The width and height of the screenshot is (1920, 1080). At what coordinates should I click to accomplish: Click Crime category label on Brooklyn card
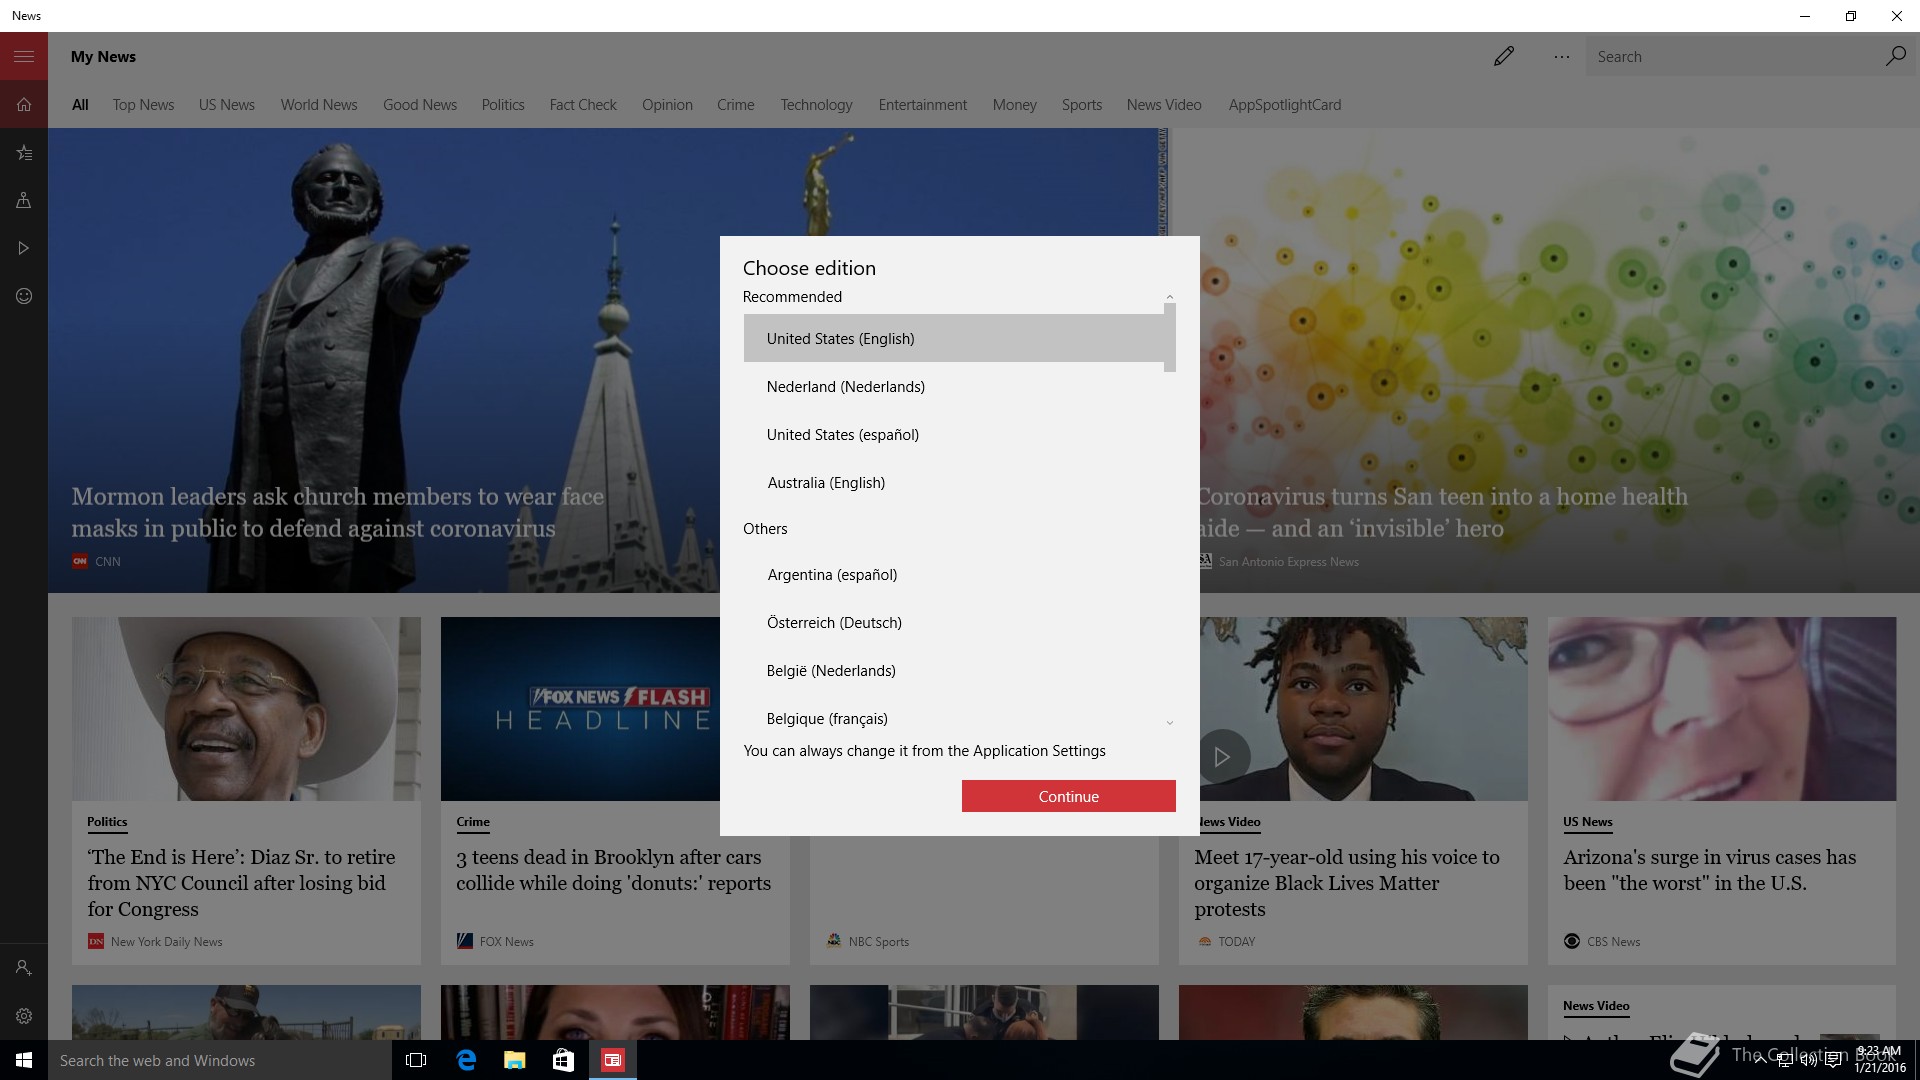473,822
